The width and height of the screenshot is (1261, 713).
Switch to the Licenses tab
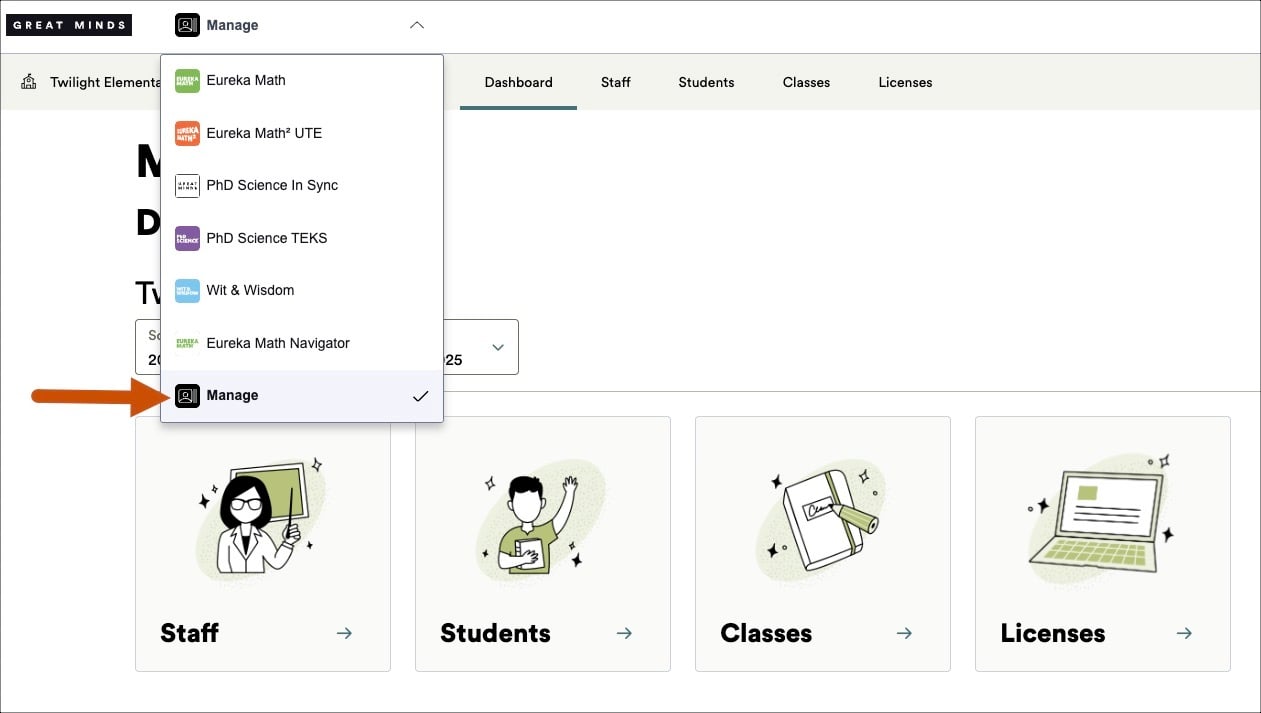click(x=905, y=82)
